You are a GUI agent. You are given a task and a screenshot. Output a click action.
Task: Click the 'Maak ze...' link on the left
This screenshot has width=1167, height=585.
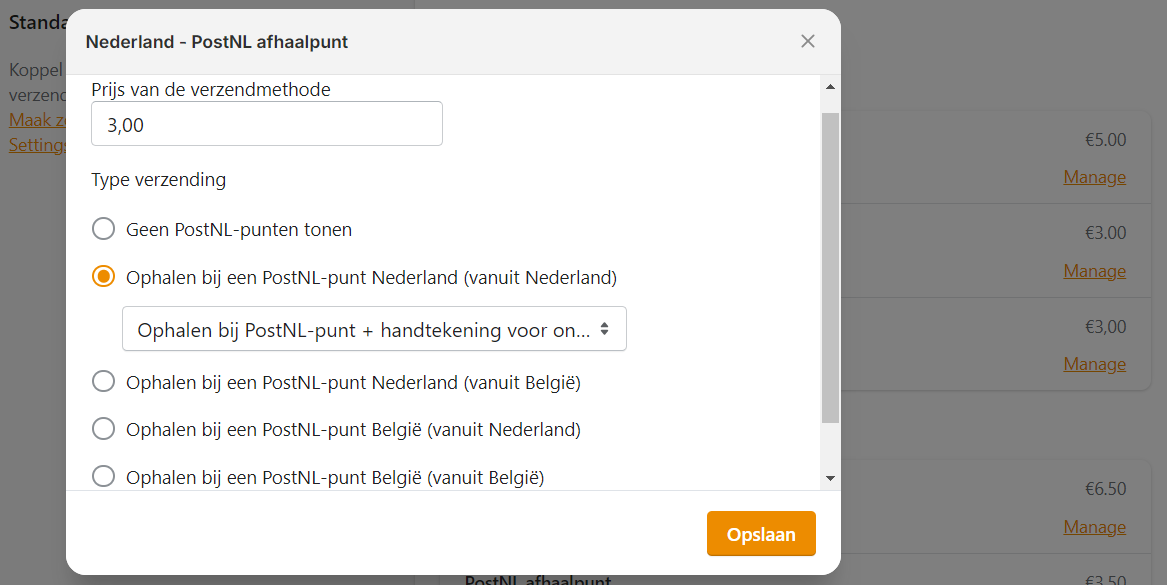pyautogui.click(x=36, y=119)
